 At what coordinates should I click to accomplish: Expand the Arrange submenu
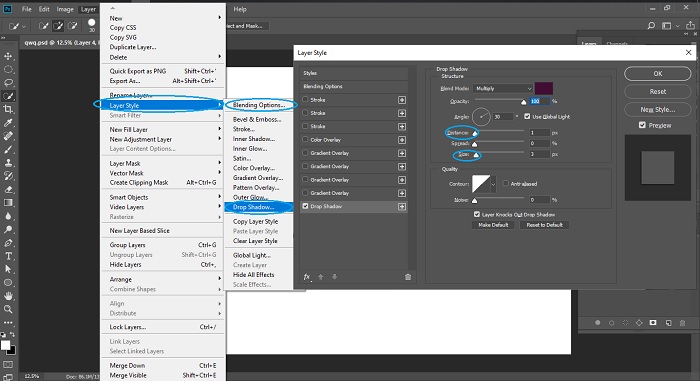pos(163,279)
